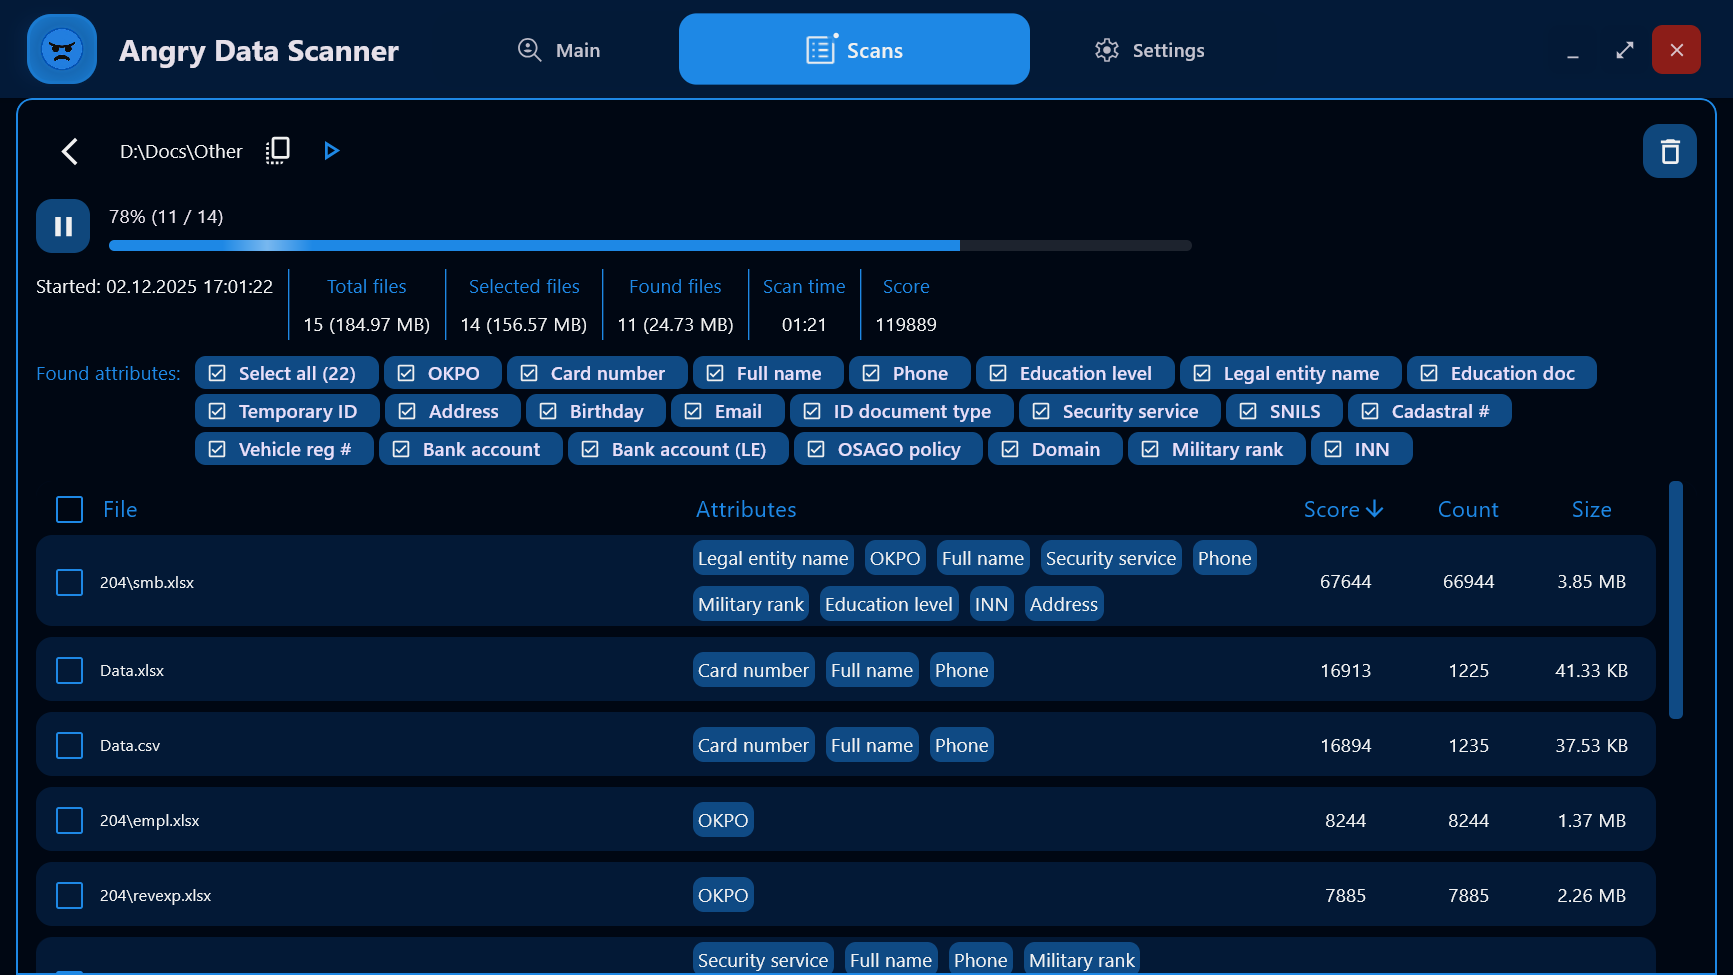Click the Angry Data Scanner logo
Image resolution: width=1733 pixels, height=975 pixels.
[x=62, y=50]
